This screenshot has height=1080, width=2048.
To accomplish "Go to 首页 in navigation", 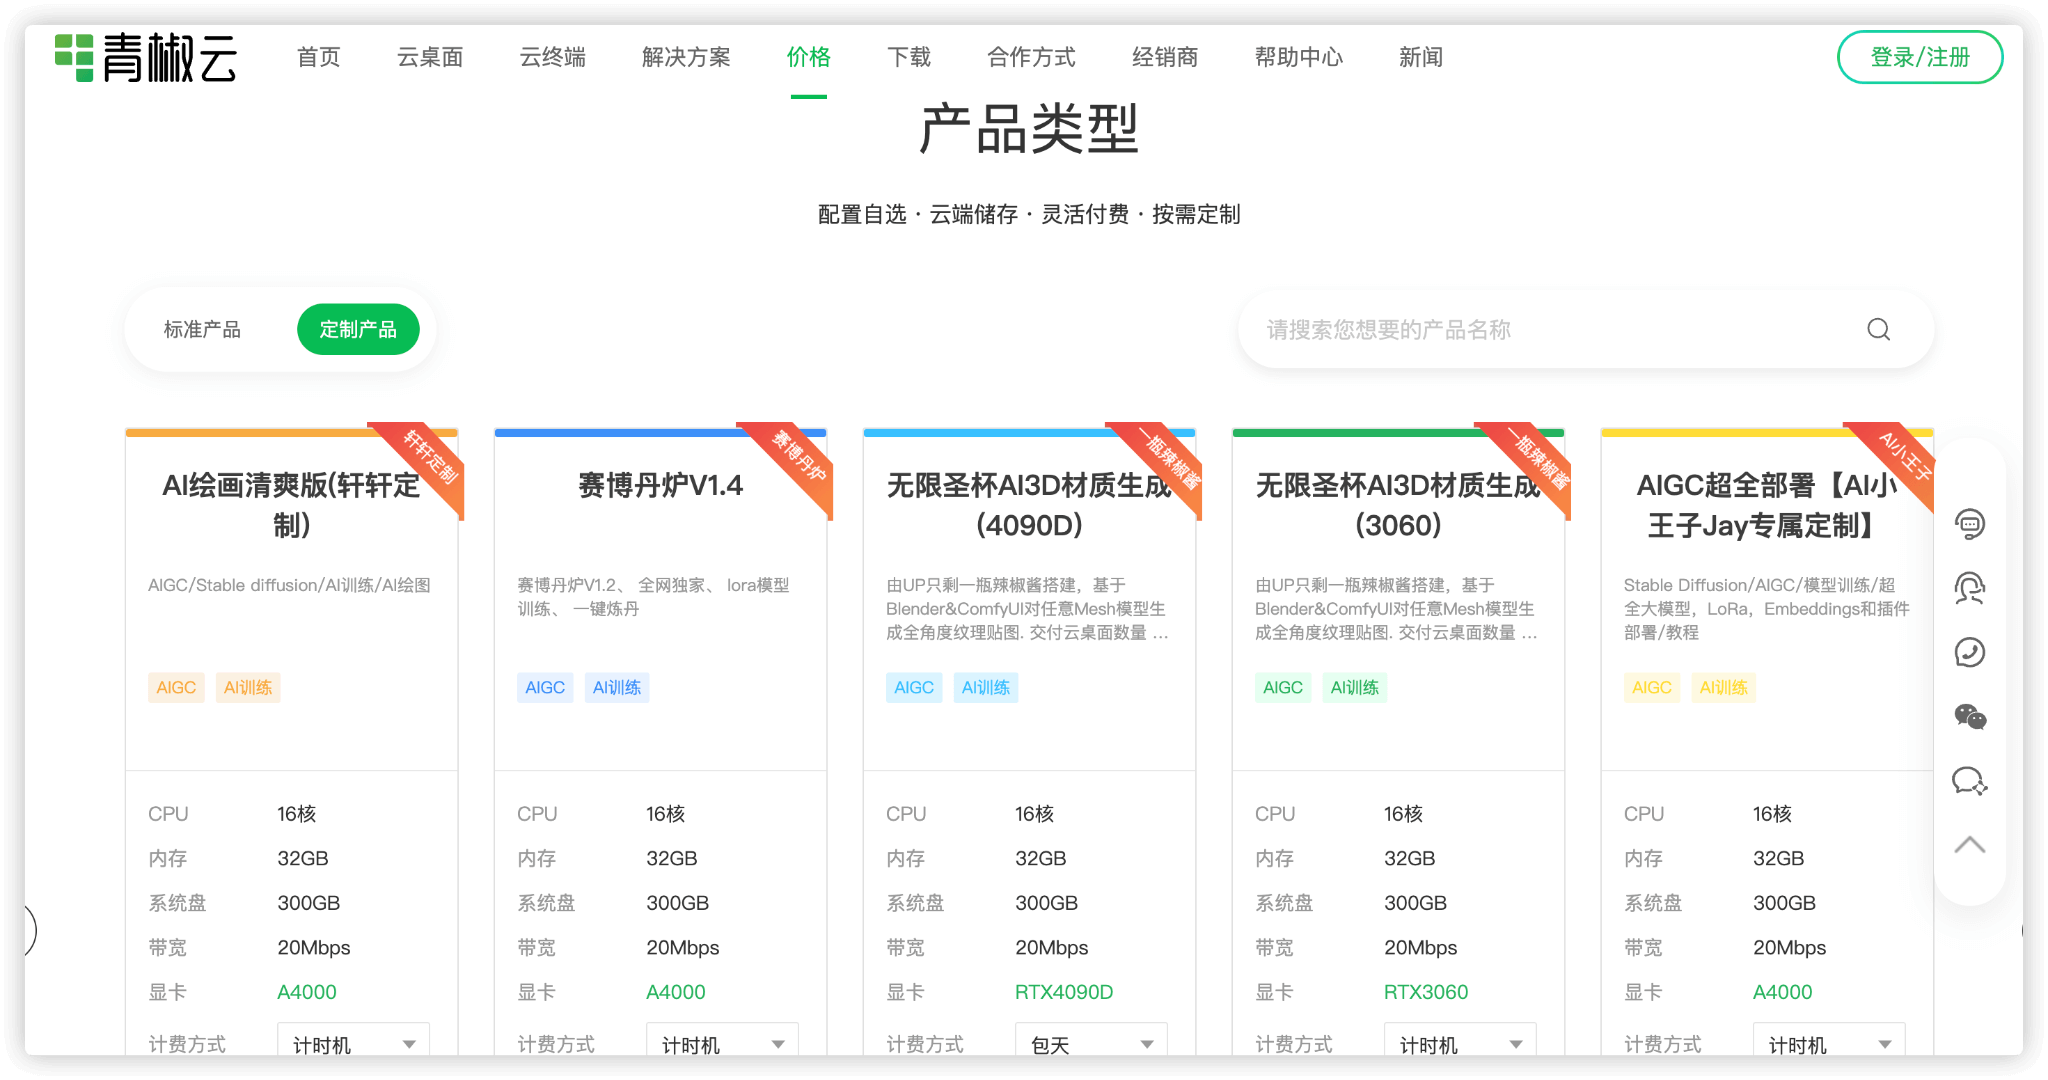I will [x=319, y=57].
